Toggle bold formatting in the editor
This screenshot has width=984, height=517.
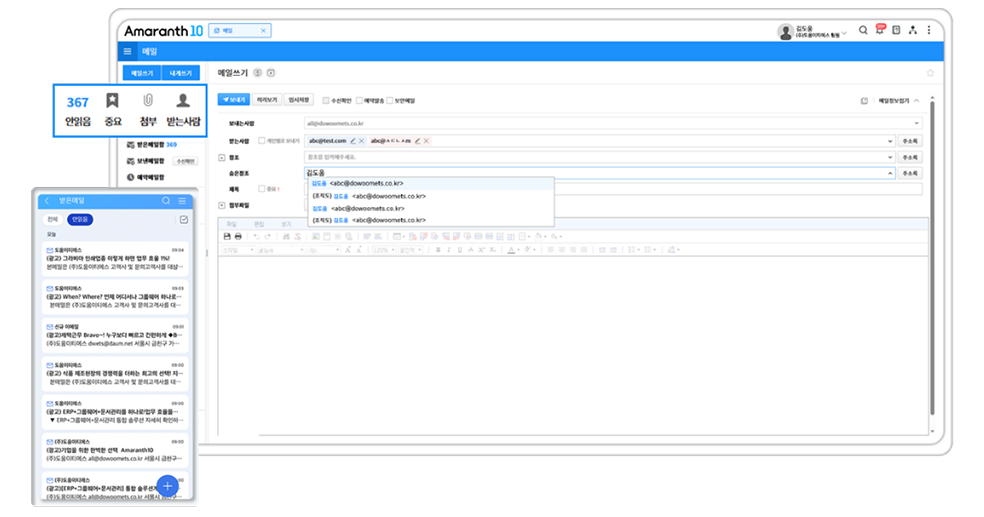click(437, 250)
